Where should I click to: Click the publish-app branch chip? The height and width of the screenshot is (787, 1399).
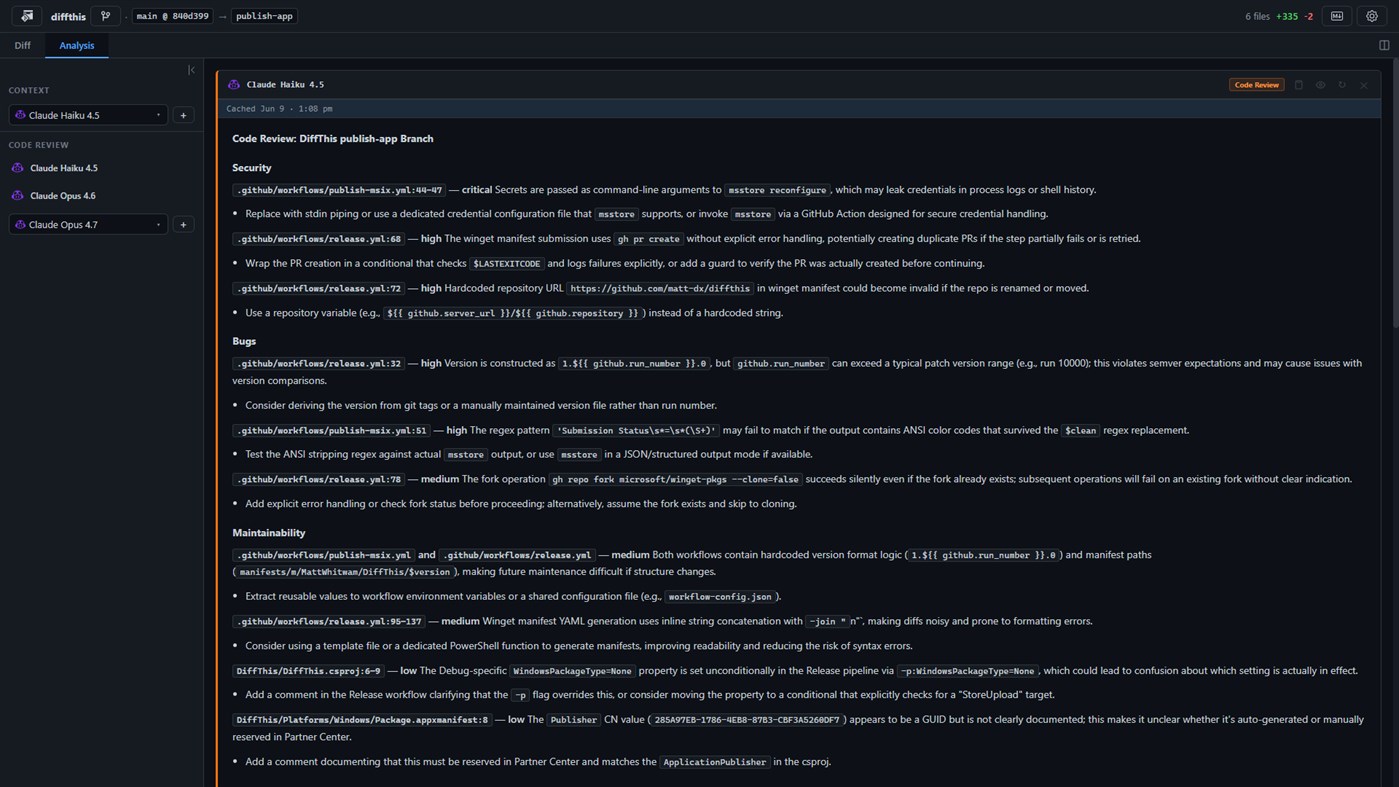pos(264,16)
